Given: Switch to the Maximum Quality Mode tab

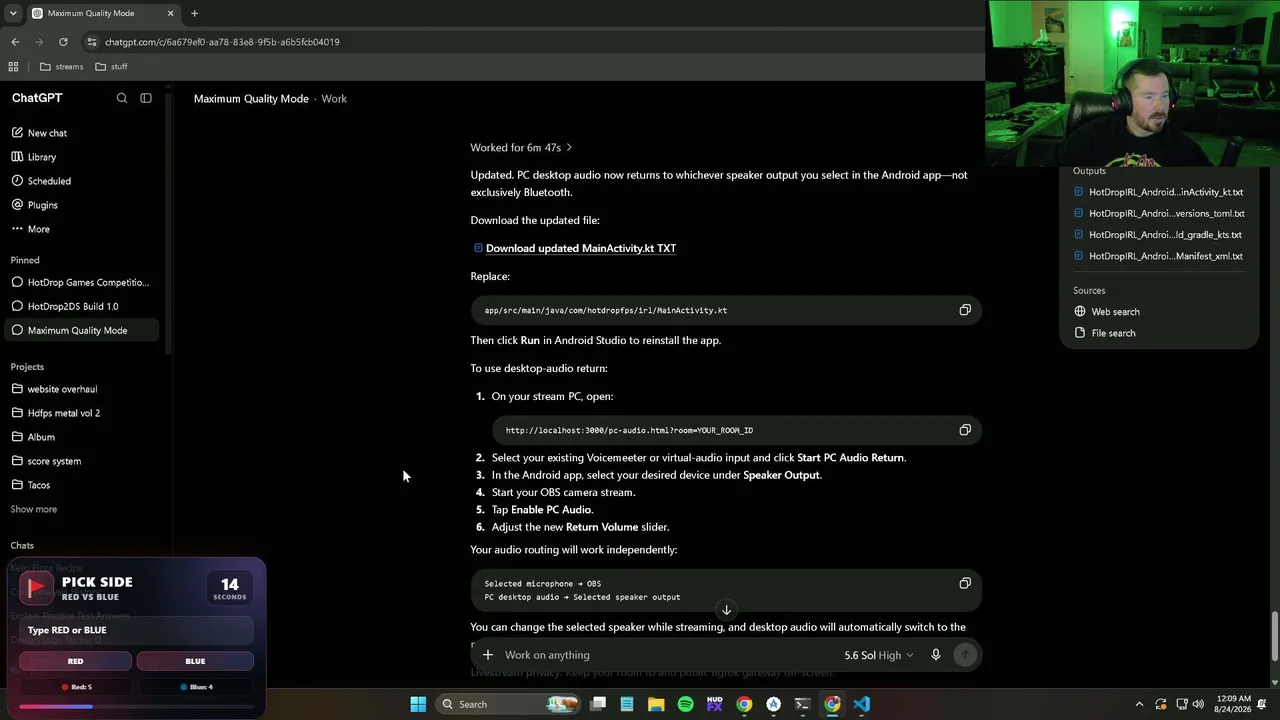Looking at the screenshot, I should [x=102, y=14].
